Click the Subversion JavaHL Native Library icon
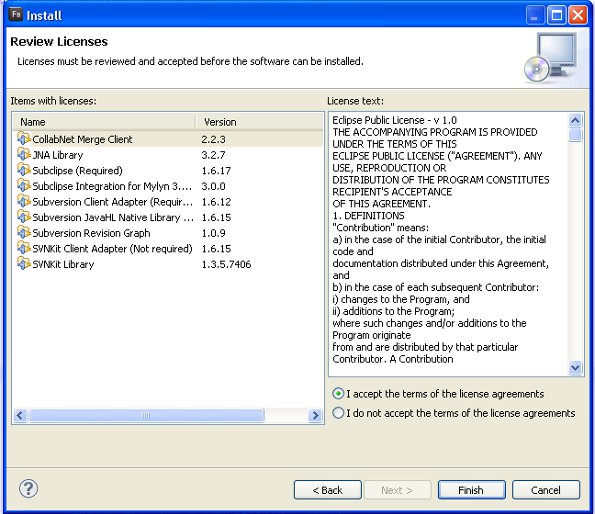Viewport: 595px width, 514px height. click(x=24, y=217)
